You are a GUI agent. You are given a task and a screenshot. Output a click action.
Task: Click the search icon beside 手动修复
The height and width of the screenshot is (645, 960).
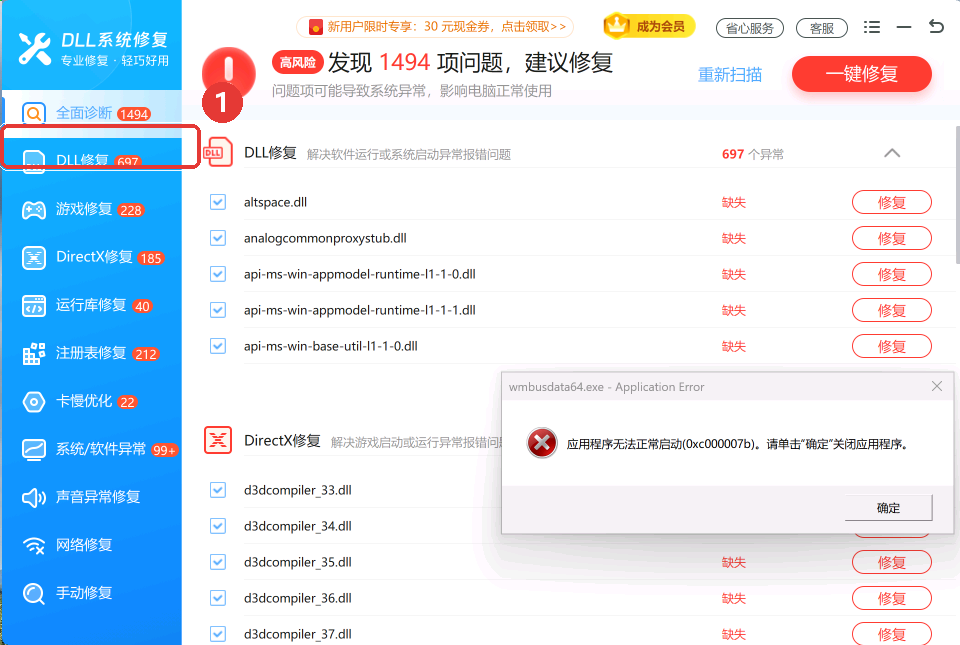pyautogui.click(x=34, y=594)
